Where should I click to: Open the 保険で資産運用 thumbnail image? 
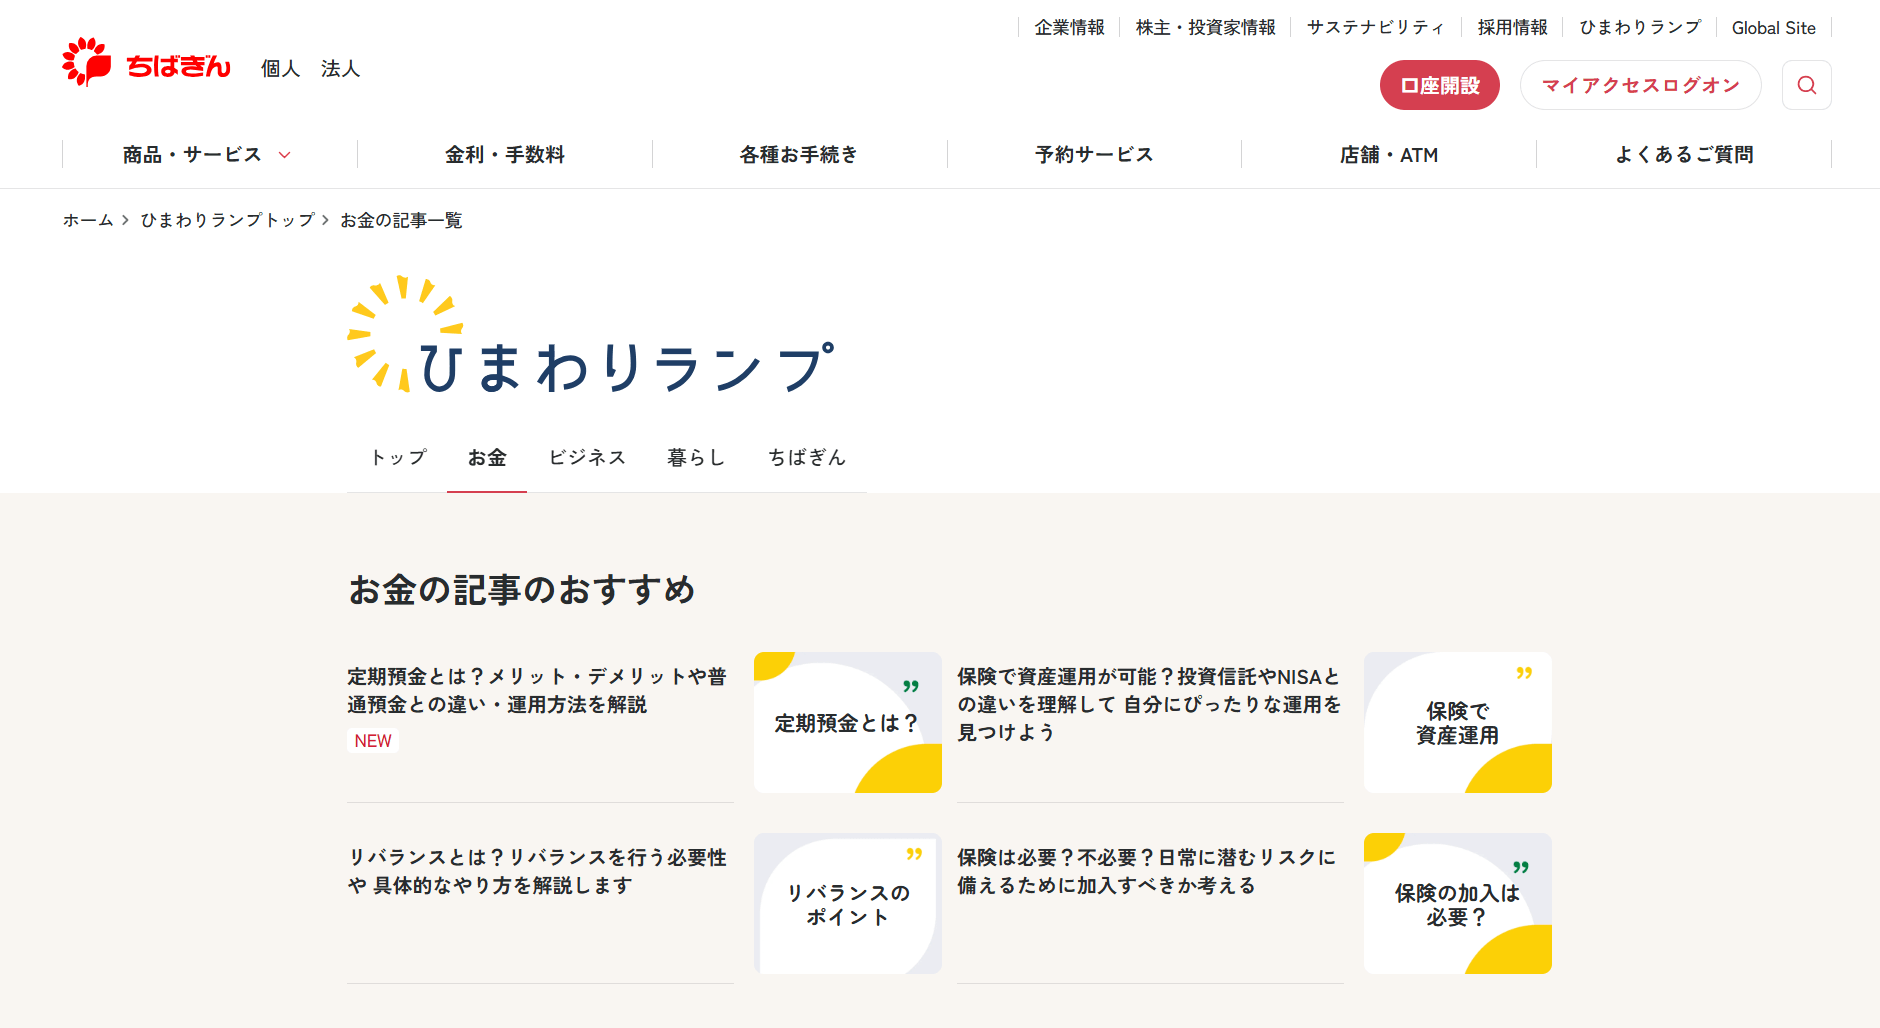[x=1457, y=723]
